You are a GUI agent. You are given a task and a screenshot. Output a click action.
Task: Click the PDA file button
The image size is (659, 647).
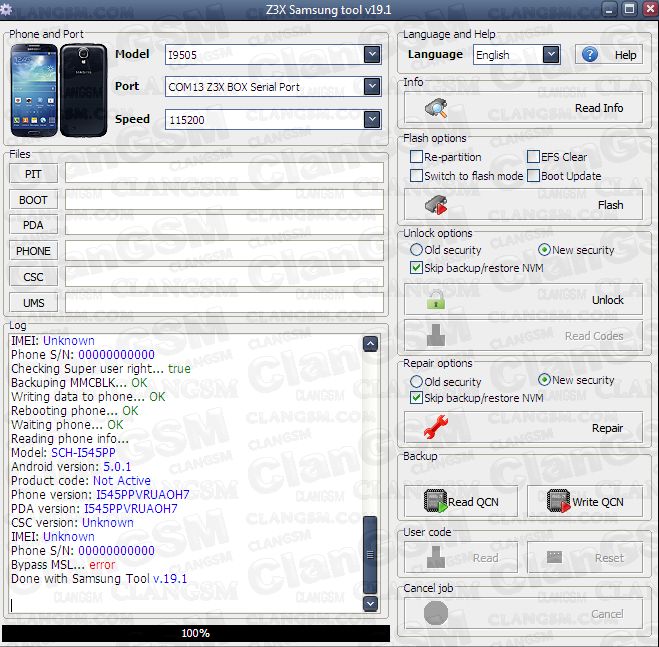click(x=33, y=225)
